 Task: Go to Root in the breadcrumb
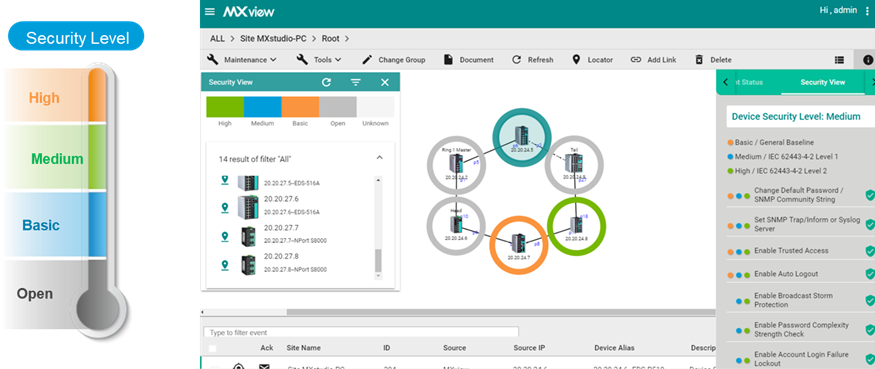click(x=330, y=39)
